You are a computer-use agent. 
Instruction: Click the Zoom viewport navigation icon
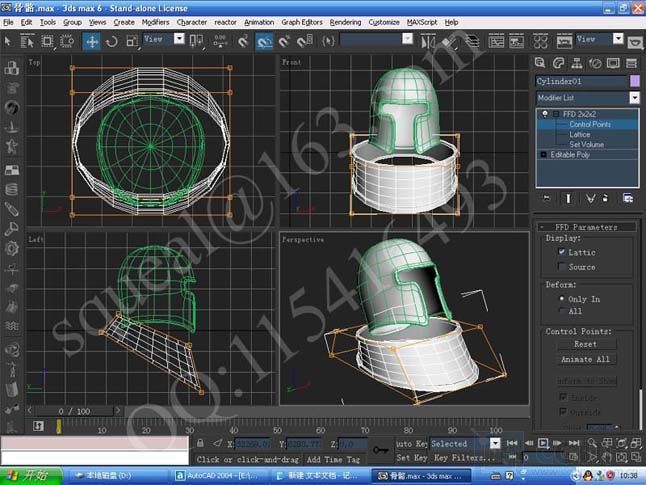(x=592, y=443)
